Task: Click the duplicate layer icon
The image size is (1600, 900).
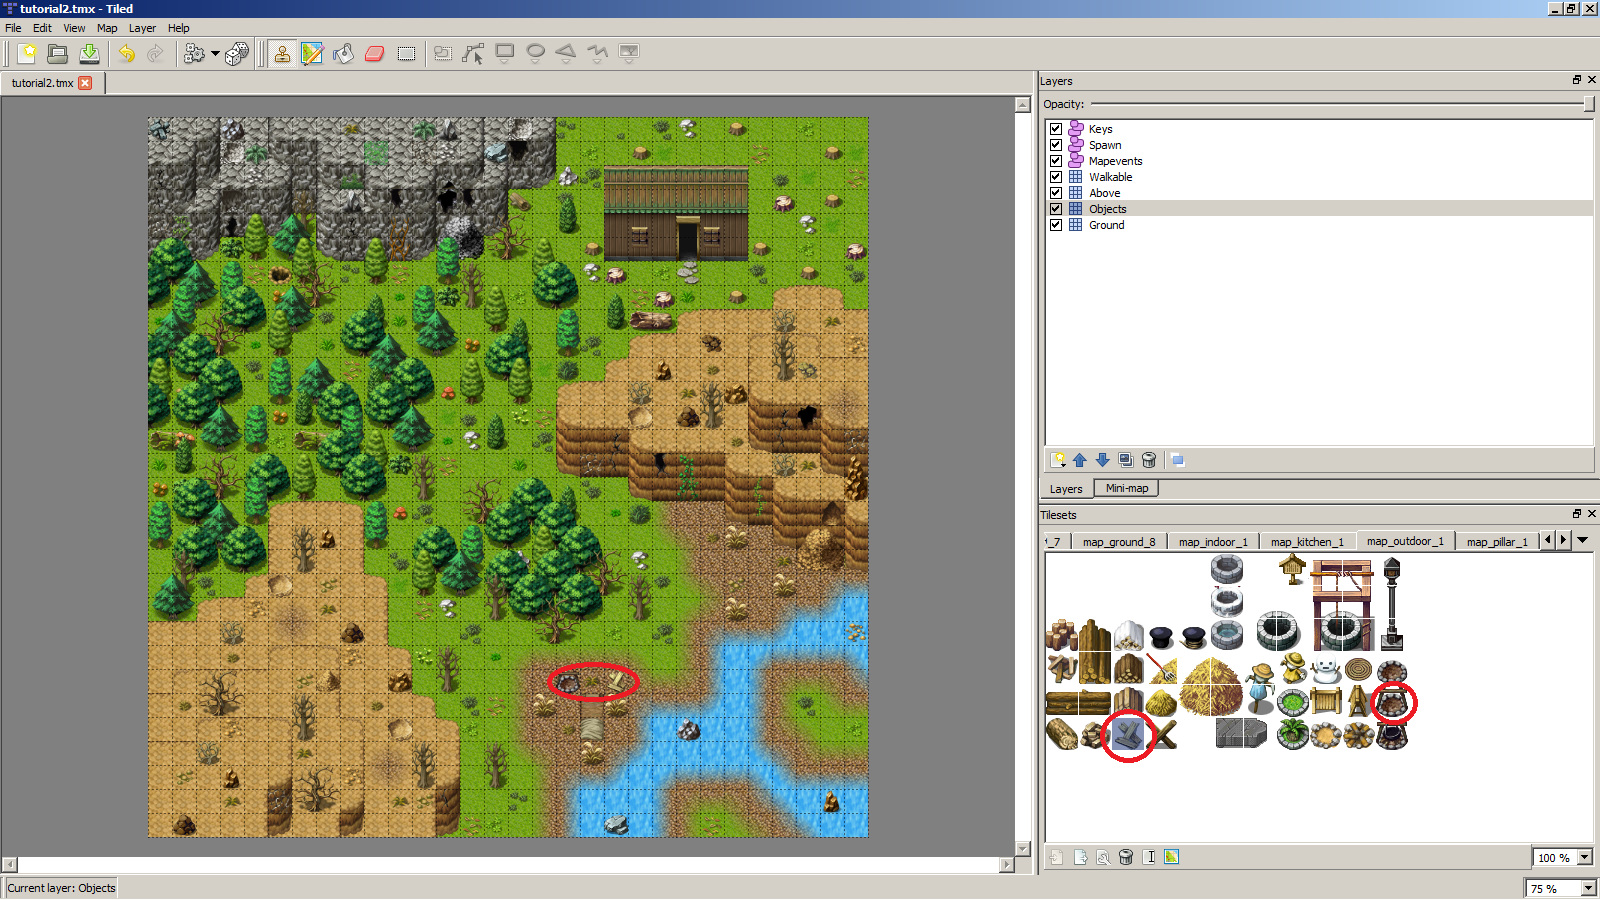Action: (x=1126, y=460)
